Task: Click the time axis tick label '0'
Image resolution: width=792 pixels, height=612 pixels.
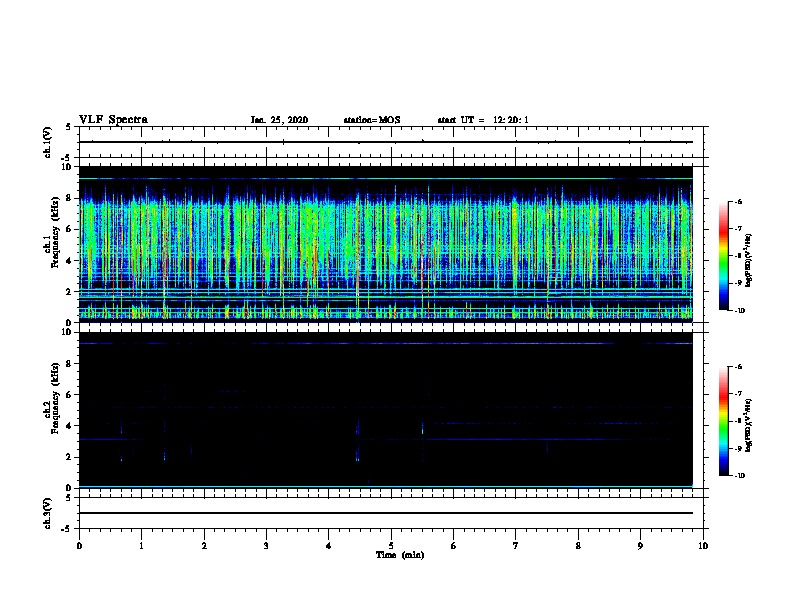Action: 79,545
